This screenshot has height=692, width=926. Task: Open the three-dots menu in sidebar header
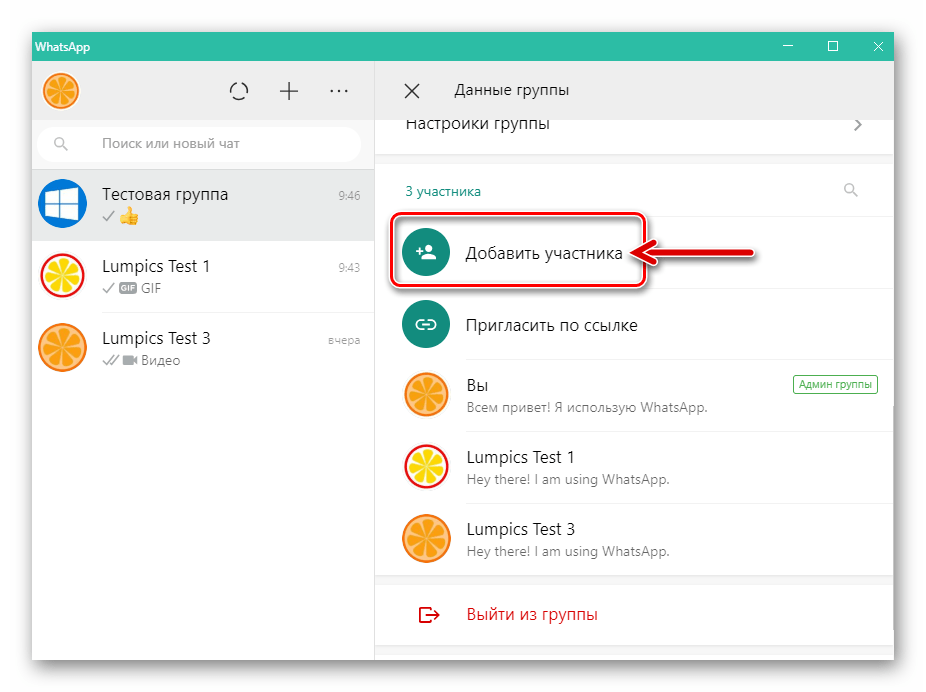click(x=338, y=91)
